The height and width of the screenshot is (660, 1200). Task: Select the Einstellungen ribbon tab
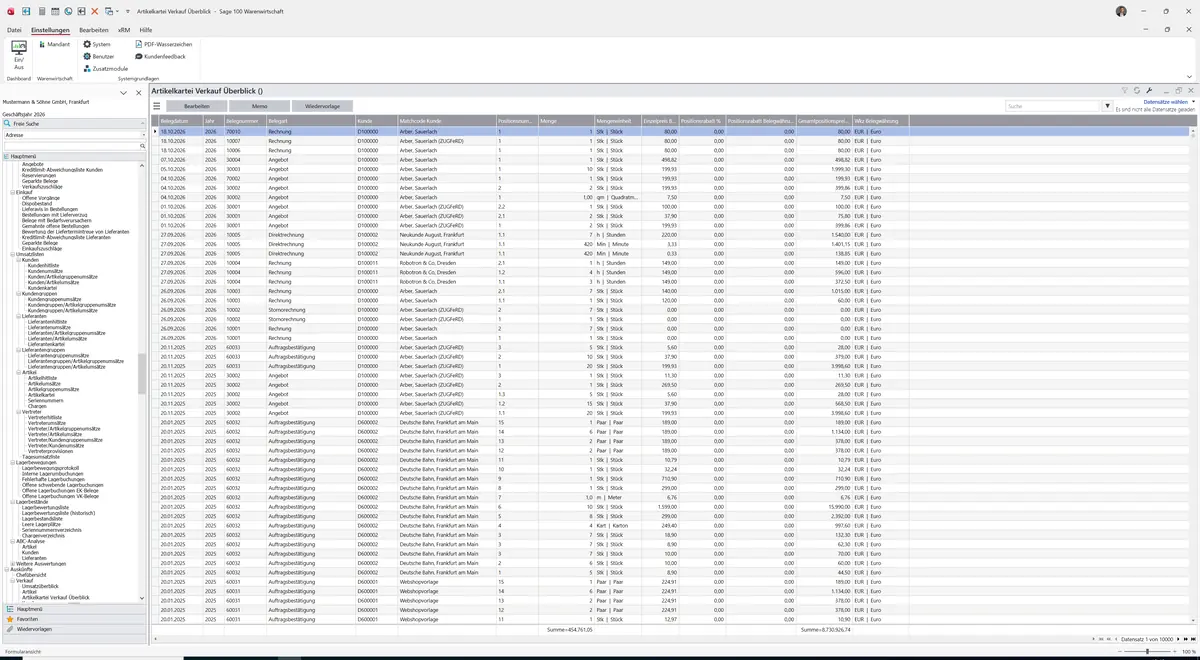(50, 30)
